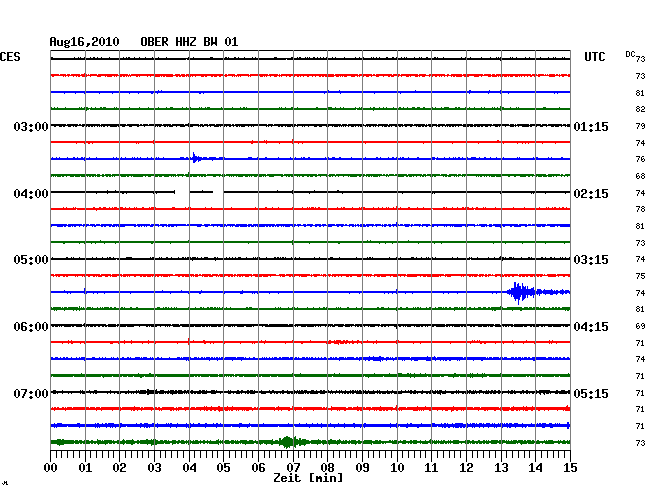Click the DC value 76
Viewport: 650px width, 494px height.
point(640,159)
